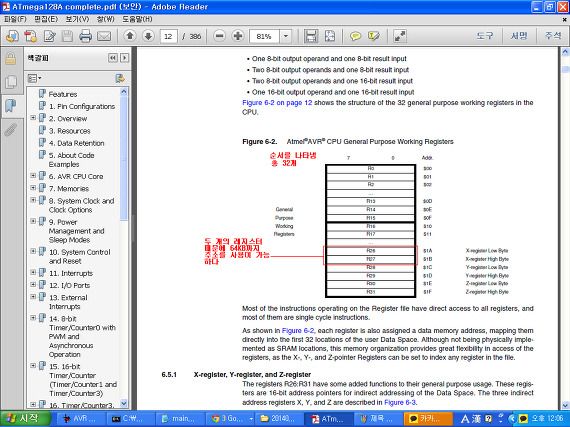This screenshot has width=570, height=427.
Task: Open the 5. About Code Examples bookmark
Action: (x=72, y=160)
